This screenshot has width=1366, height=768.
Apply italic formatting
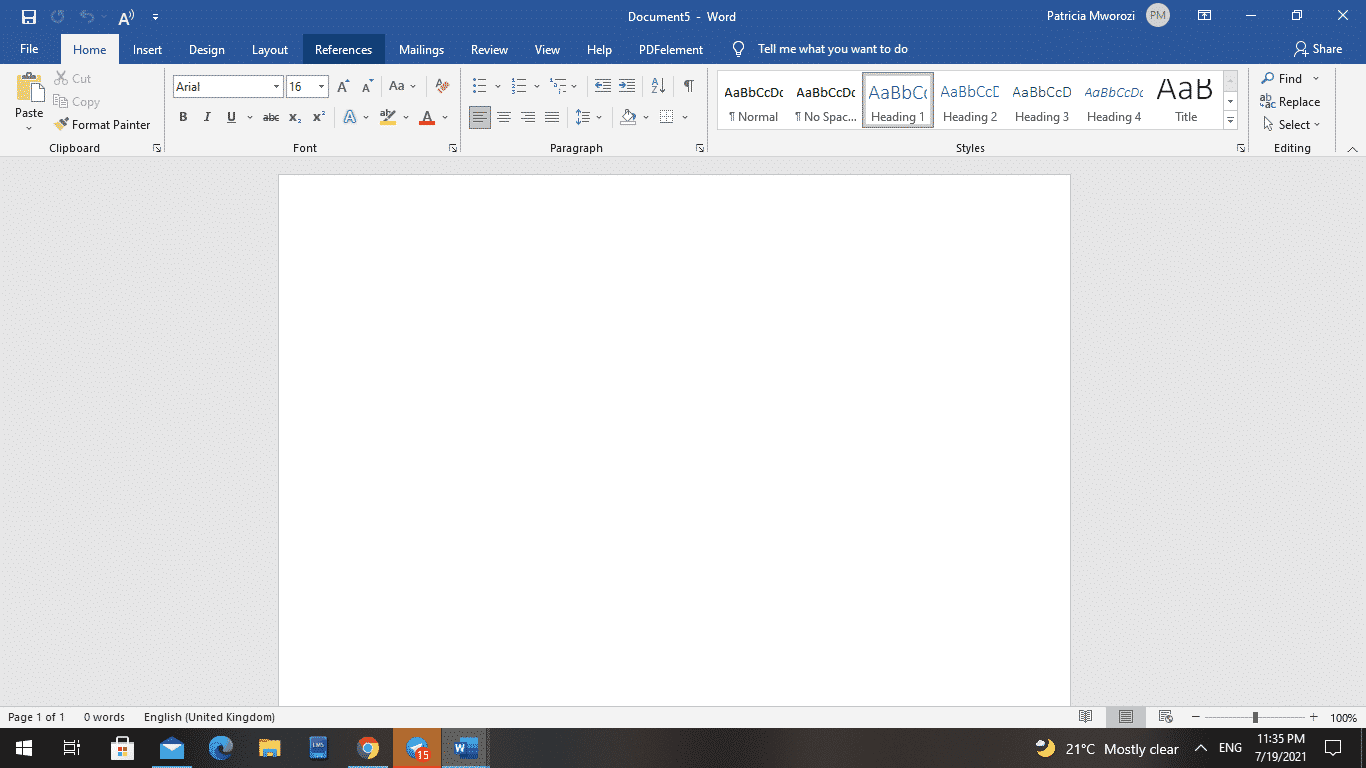point(207,117)
